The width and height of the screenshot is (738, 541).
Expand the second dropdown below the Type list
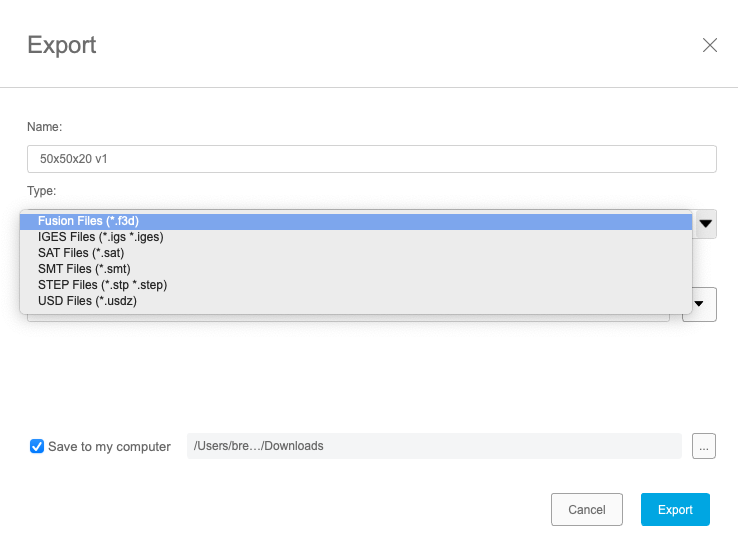coord(699,304)
